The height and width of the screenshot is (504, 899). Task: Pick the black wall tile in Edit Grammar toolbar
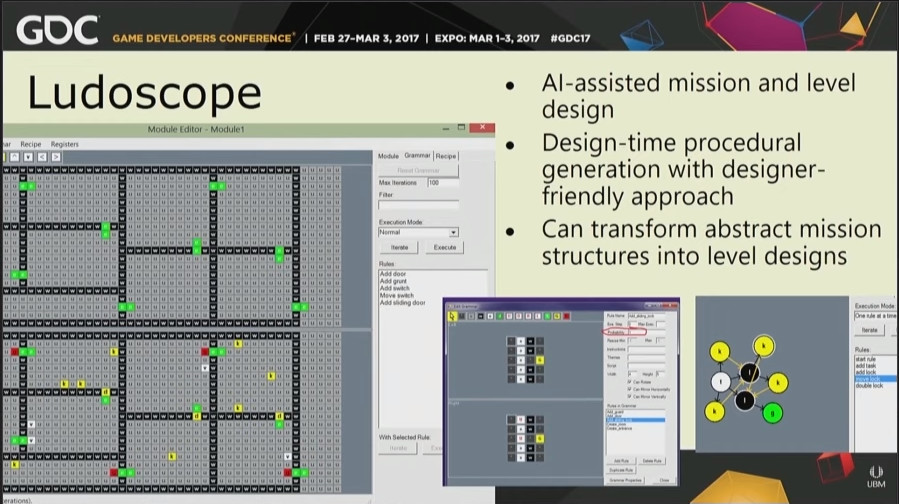pyautogui.click(x=480, y=317)
